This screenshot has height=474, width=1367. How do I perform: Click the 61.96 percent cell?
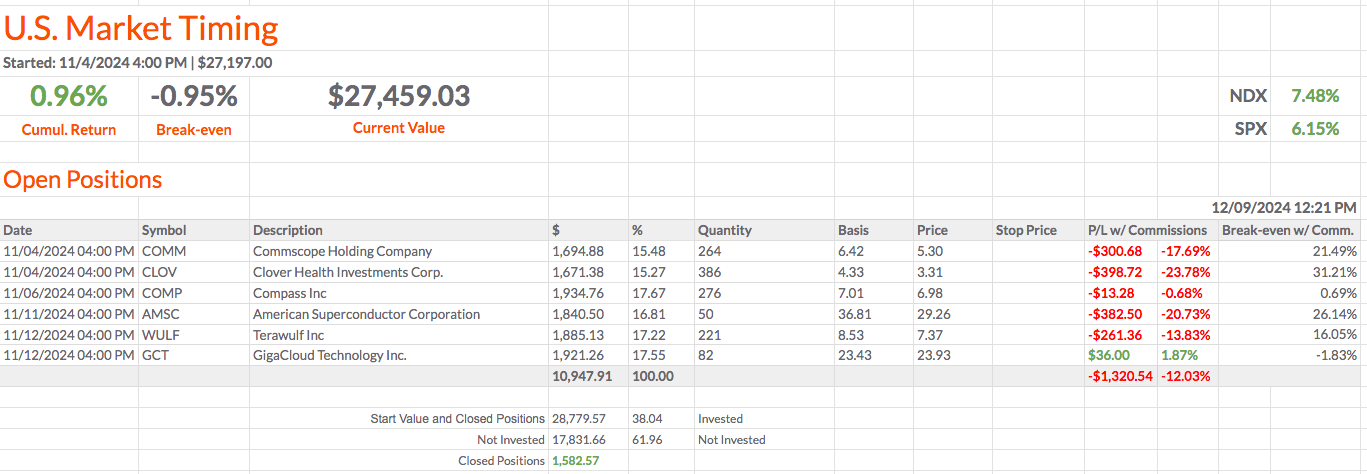[x=648, y=440]
